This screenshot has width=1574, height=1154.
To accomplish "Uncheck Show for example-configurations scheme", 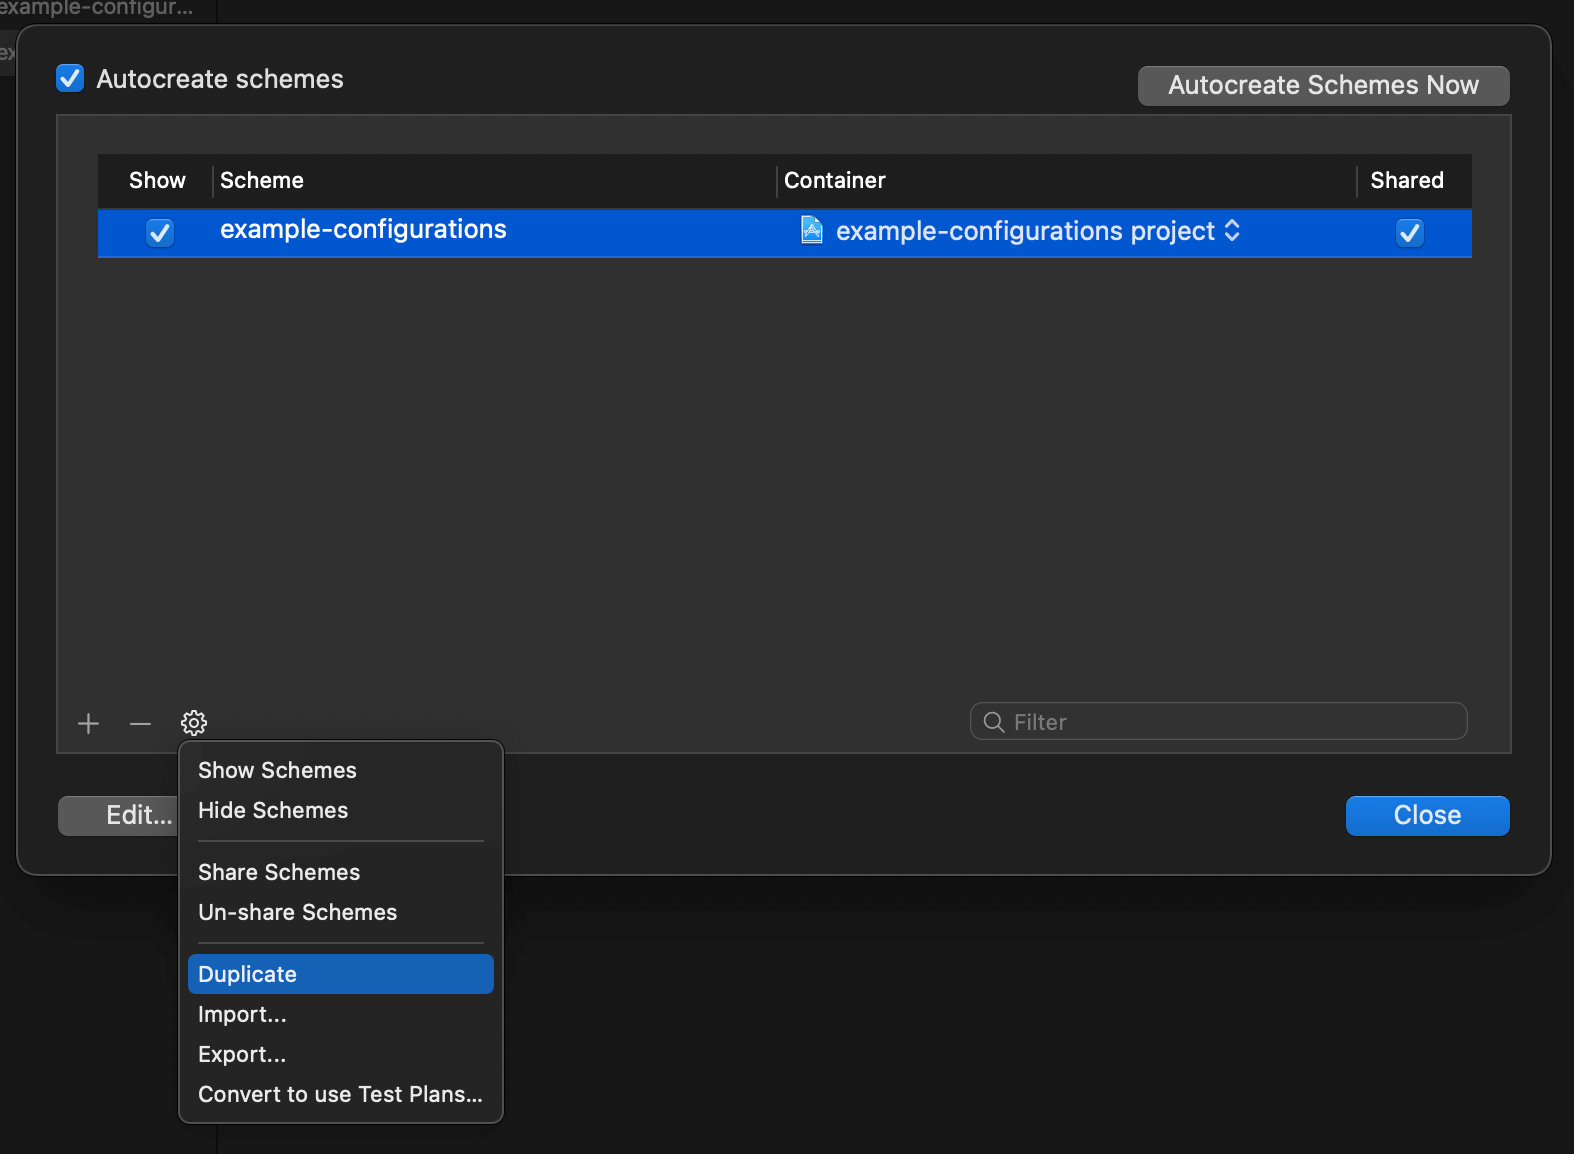I will [160, 233].
